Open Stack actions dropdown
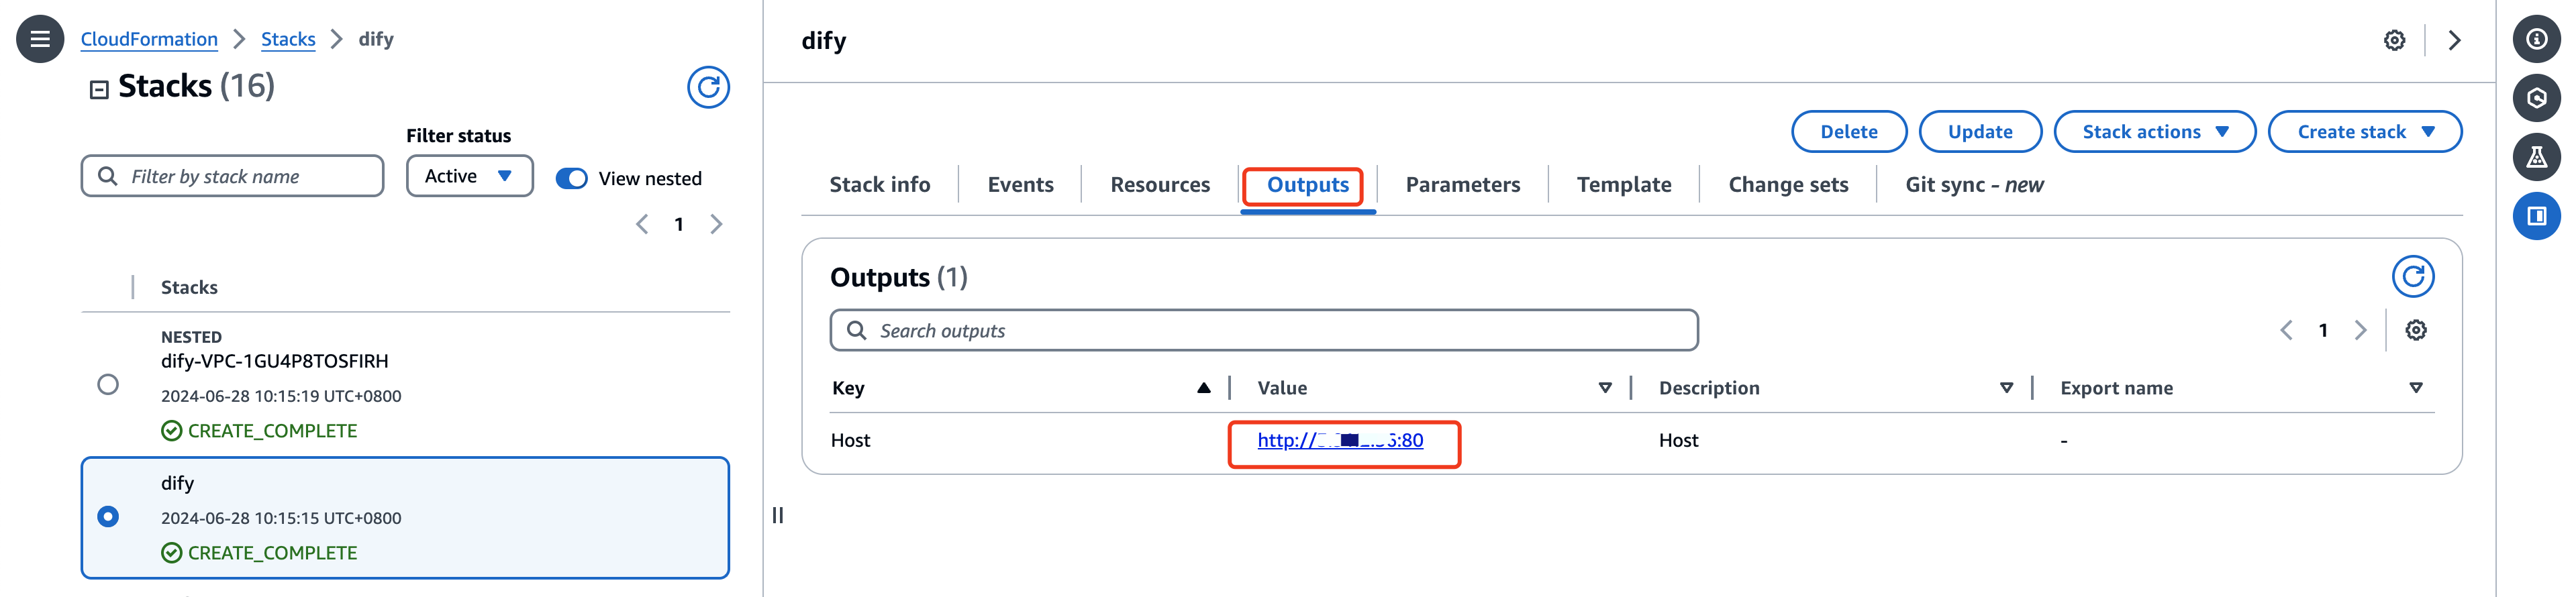The height and width of the screenshot is (597, 2576). [x=2154, y=132]
